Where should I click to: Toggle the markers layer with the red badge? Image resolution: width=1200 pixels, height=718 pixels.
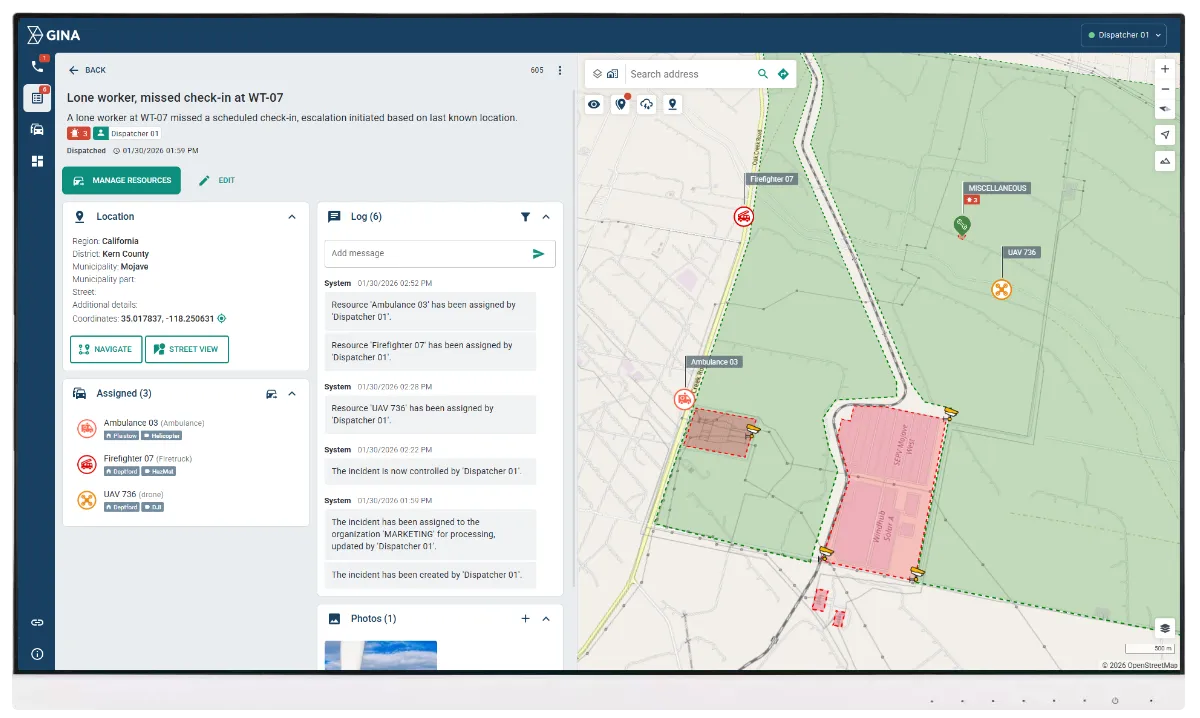620,104
